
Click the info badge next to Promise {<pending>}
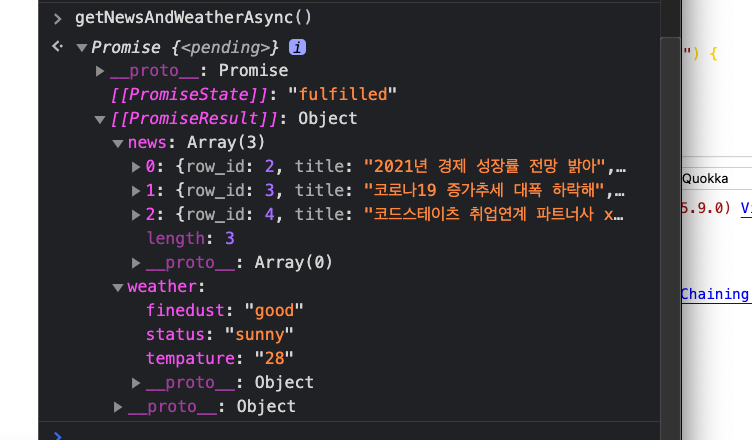297,47
